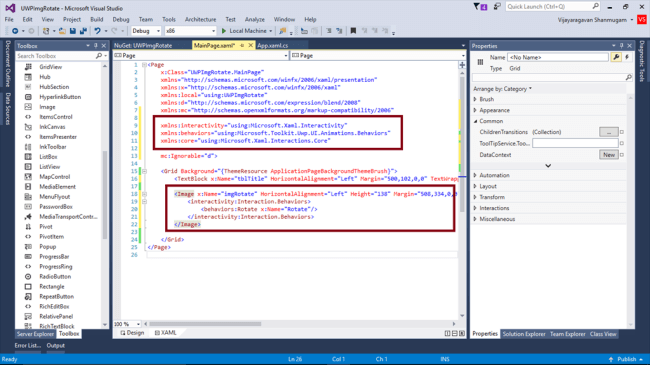Click the Image control in Toolbox
The height and width of the screenshot is (365, 650).
click(47, 107)
